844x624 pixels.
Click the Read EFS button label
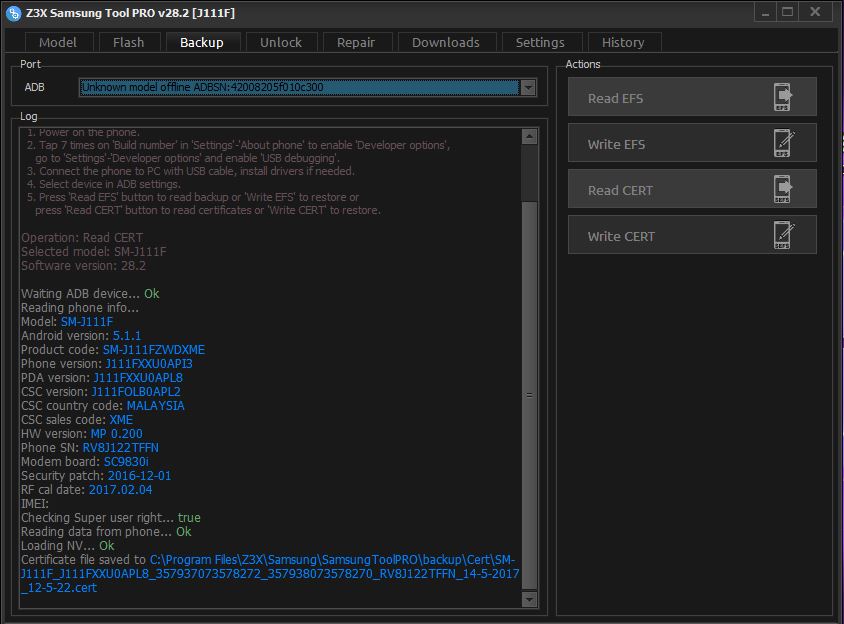(x=615, y=99)
